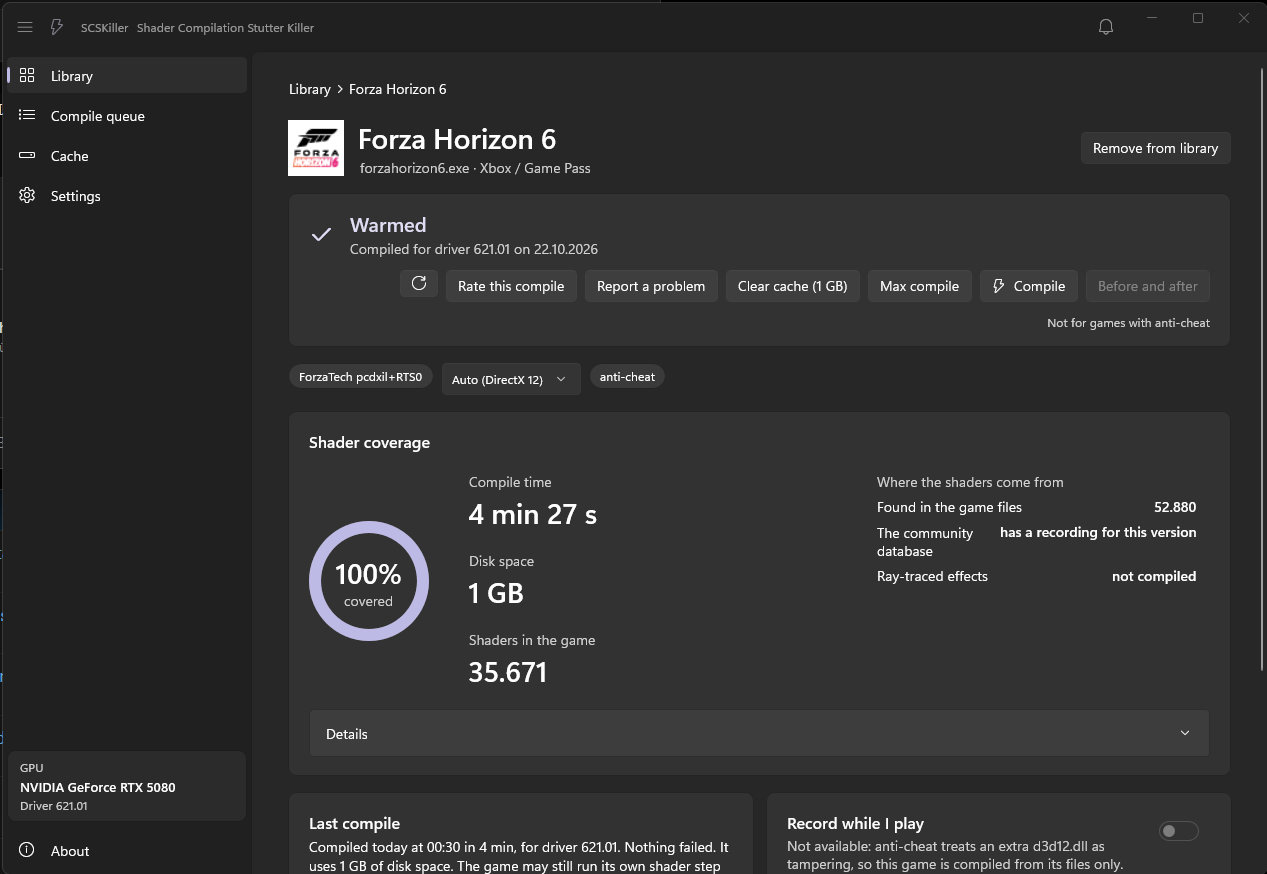The image size is (1267, 874).
Task: Click the 1 GB disk space value
Action: click(496, 593)
